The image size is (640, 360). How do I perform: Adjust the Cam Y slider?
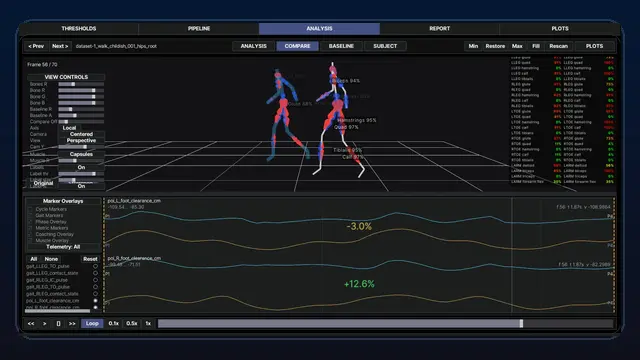pos(81,147)
